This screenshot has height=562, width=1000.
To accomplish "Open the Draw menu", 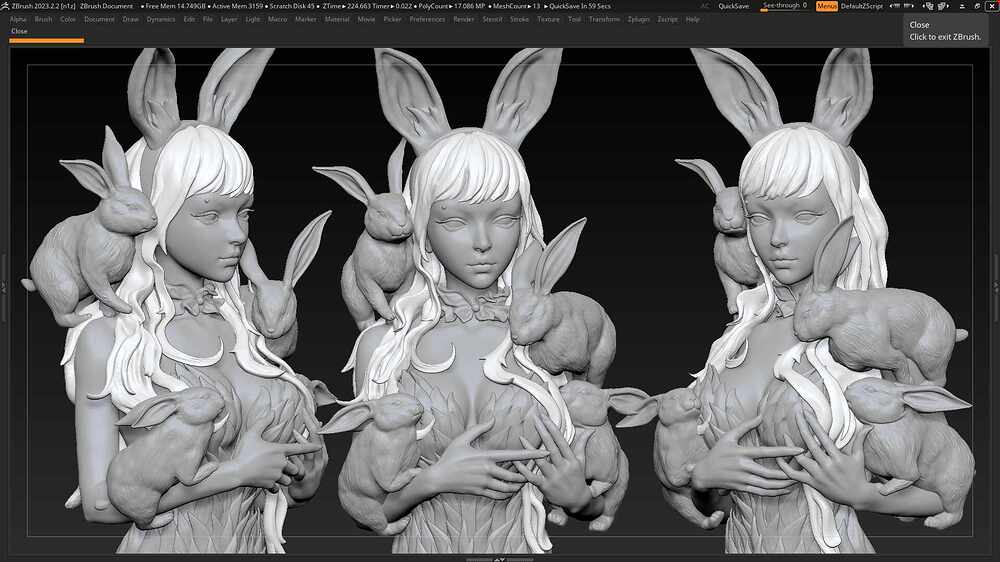I will click(x=131, y=19).
